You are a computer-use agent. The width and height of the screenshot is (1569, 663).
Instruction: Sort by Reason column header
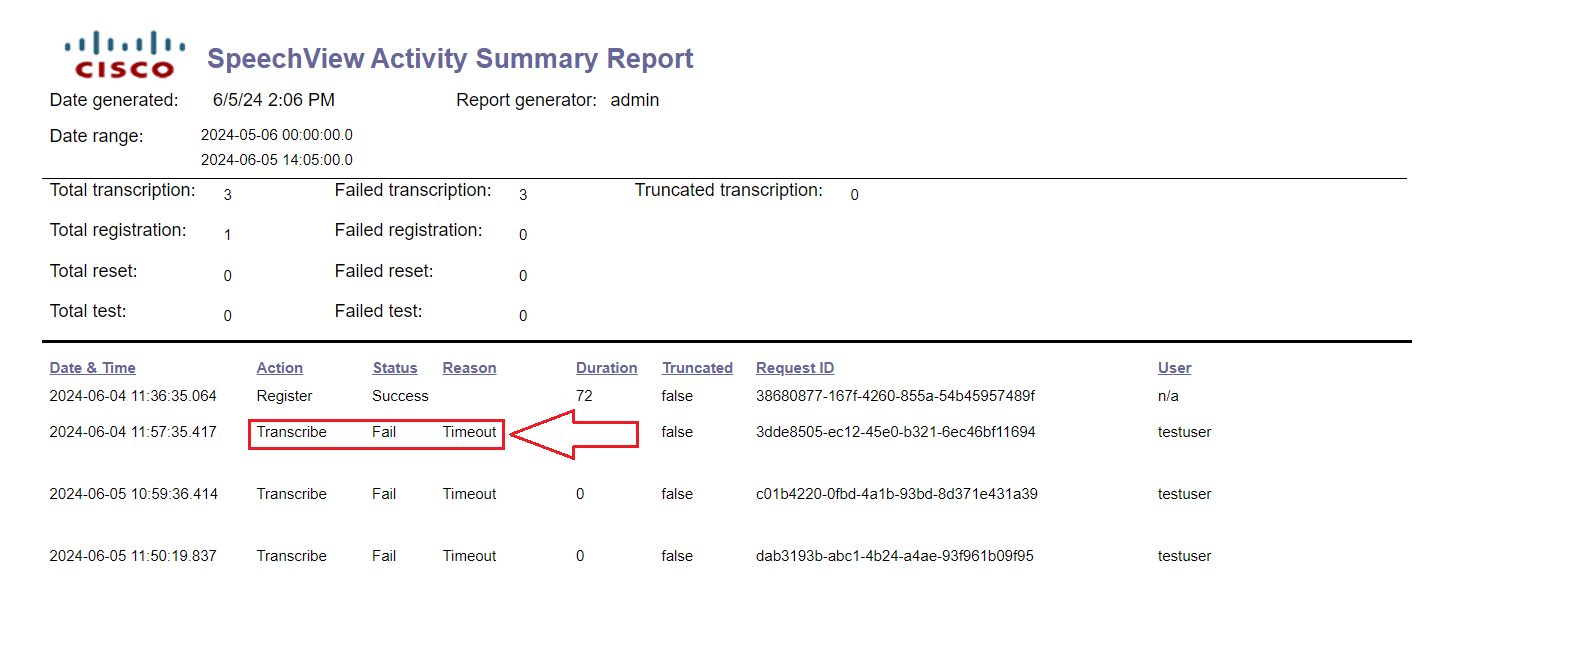tap(469, 368)
